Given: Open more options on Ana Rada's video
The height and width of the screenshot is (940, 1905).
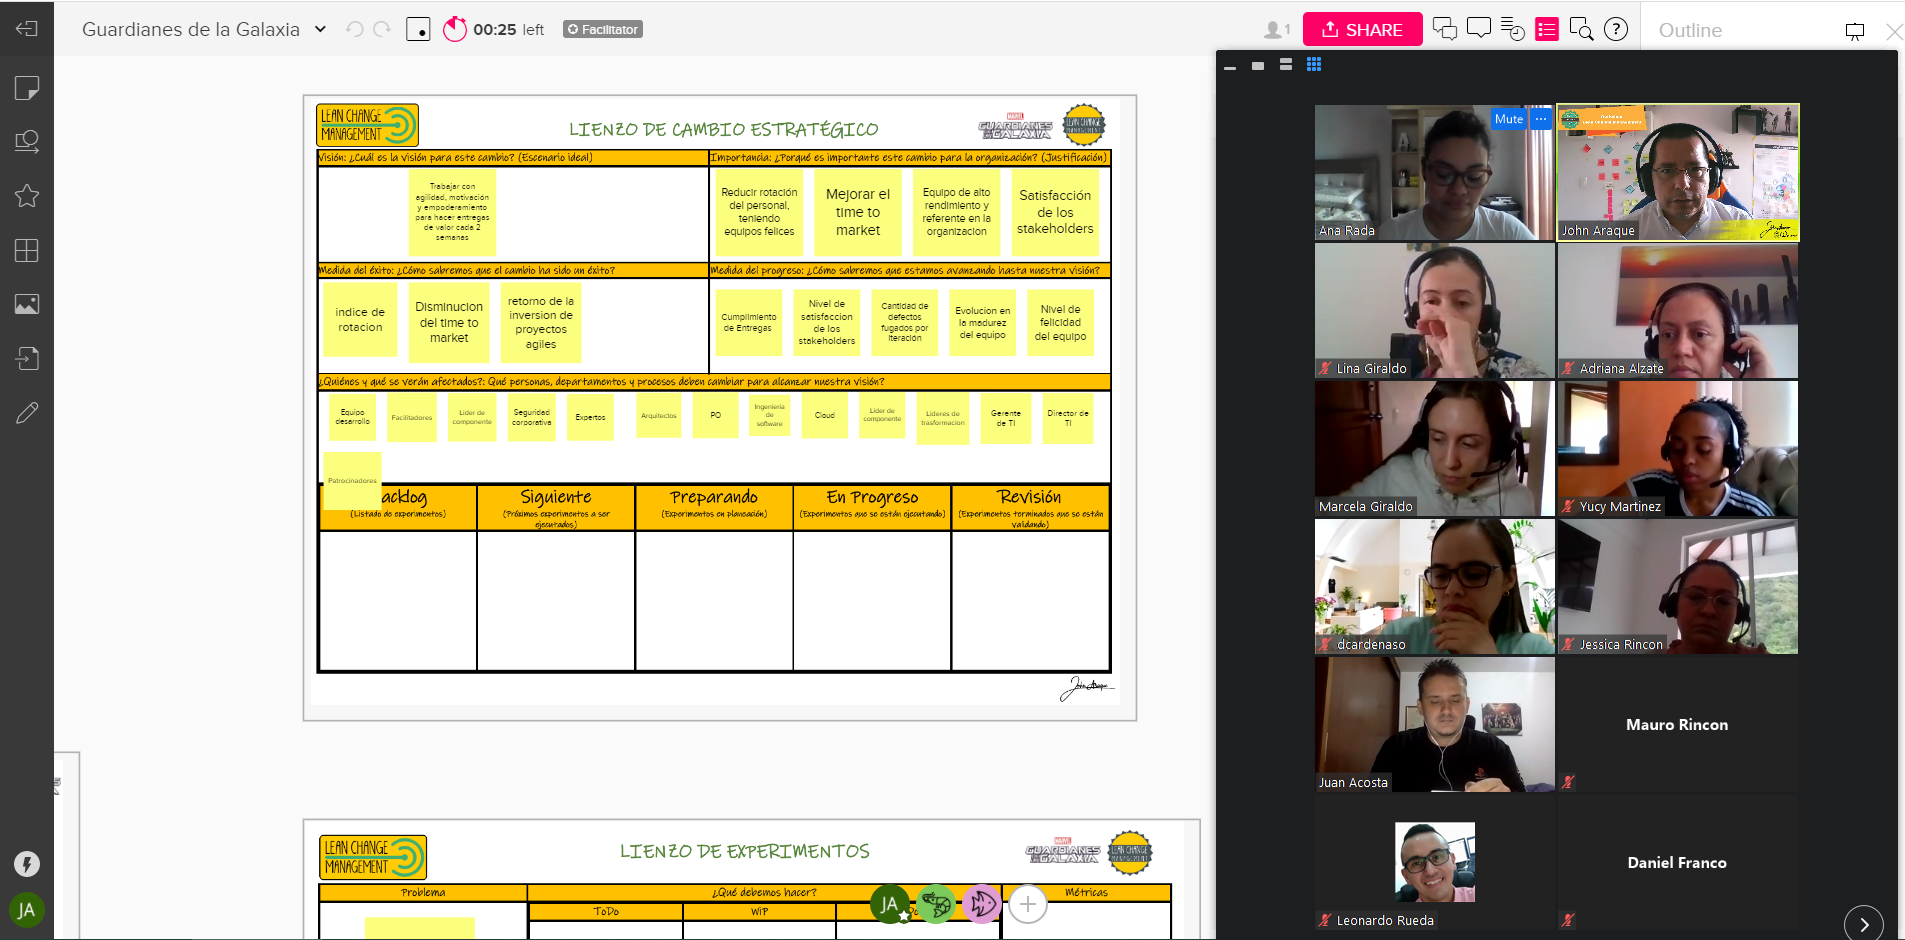Looking at the screenshot, I should [x=1541, y=119].
